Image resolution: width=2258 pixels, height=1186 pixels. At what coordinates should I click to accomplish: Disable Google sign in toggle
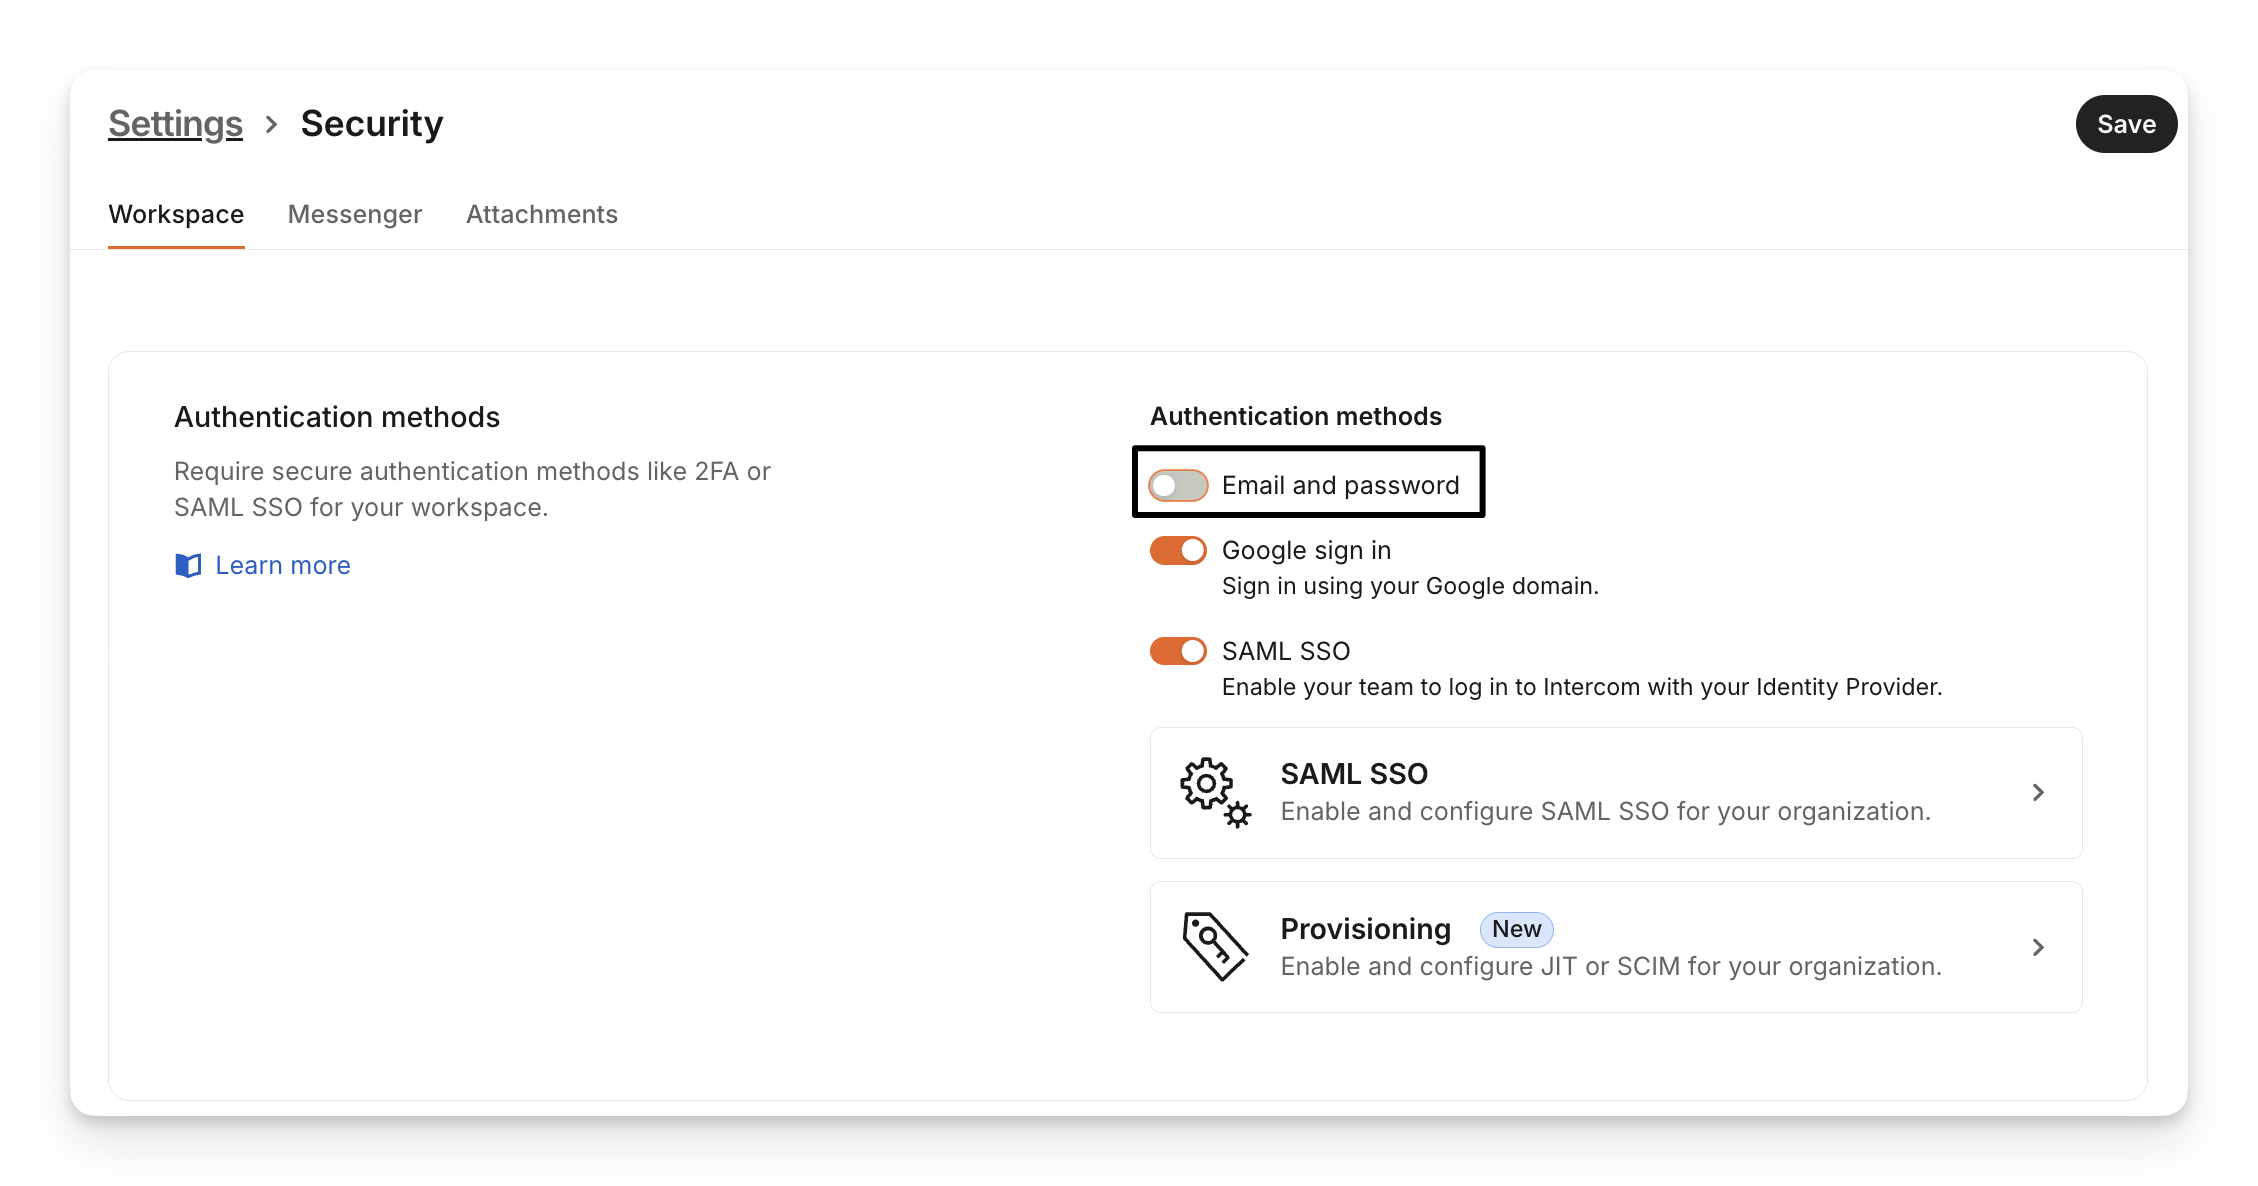click(1178, 551)
